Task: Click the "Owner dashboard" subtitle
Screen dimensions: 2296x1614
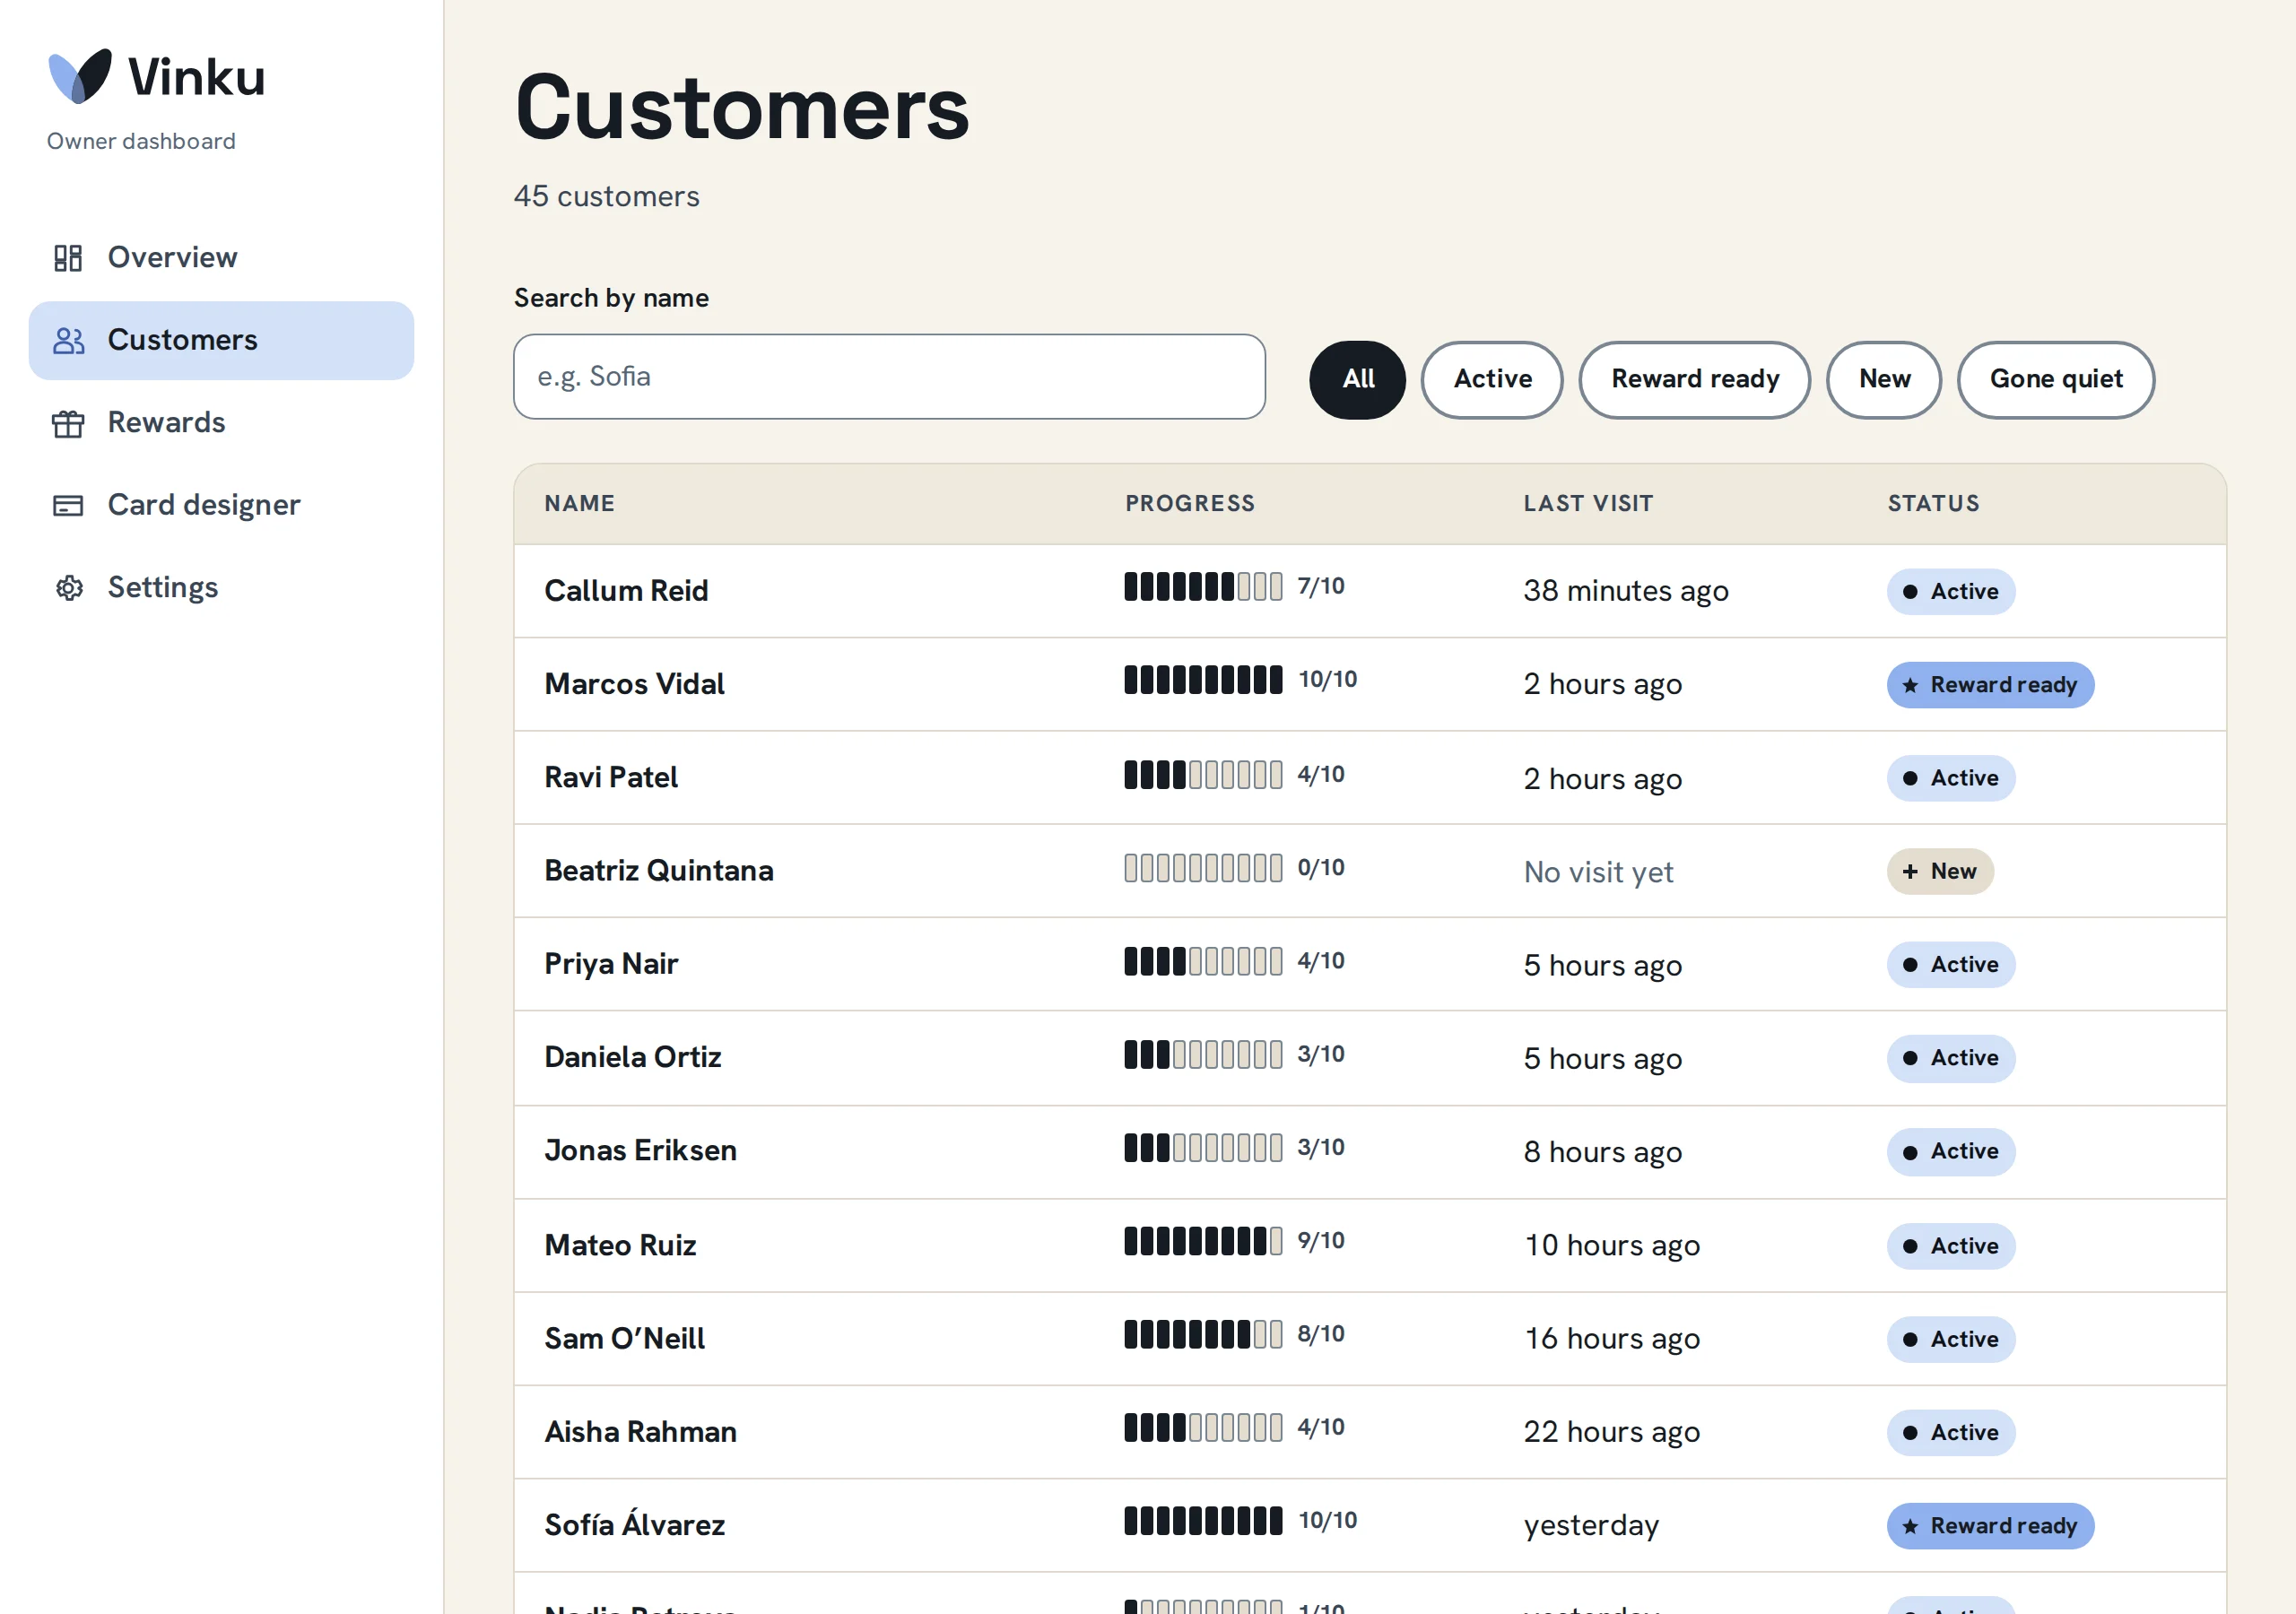Action: point(141,141)
